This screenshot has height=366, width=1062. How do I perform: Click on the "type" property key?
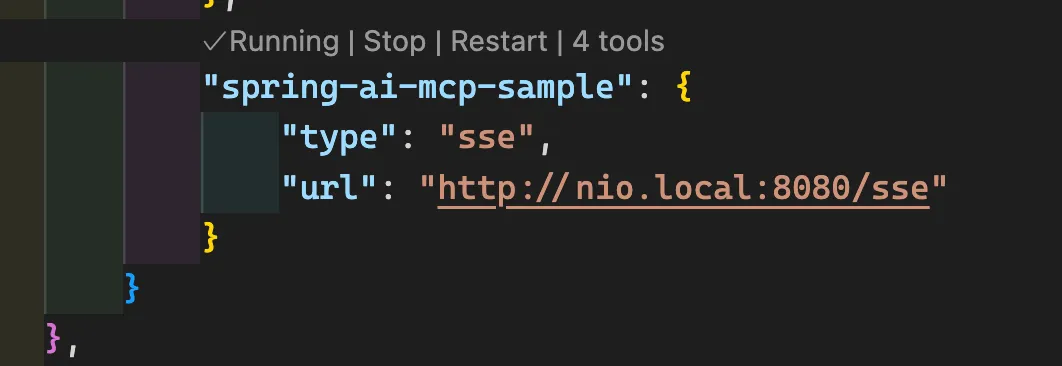(339, 138)
